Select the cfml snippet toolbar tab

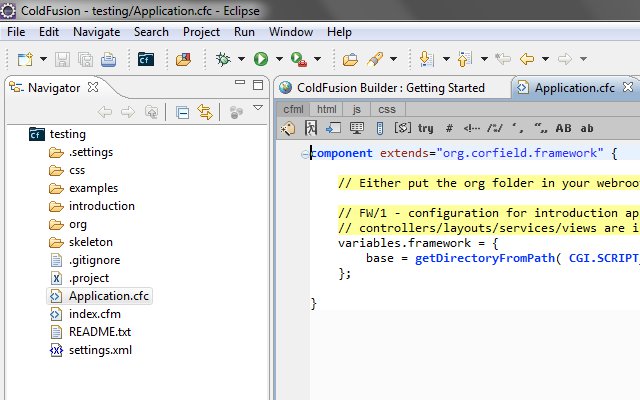point(293,109)
